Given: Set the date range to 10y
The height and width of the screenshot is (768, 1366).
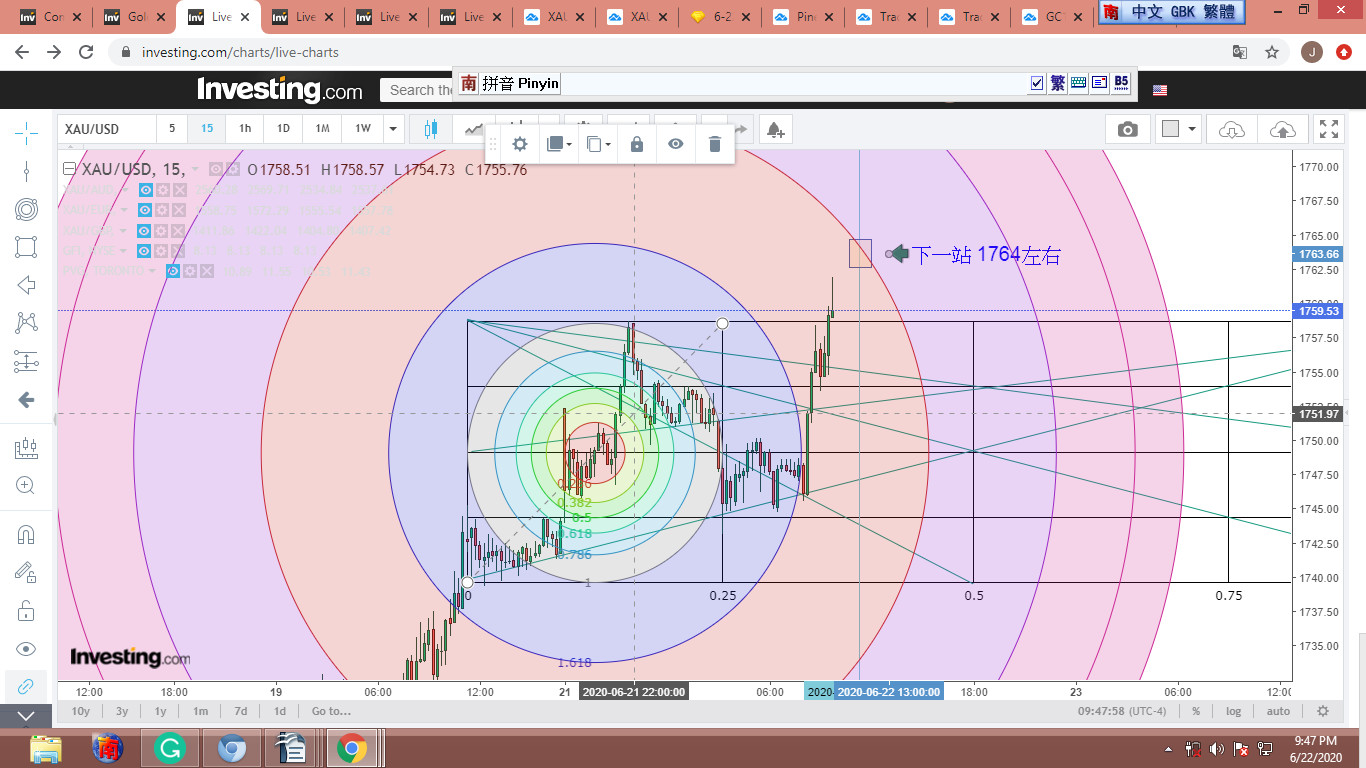Looking at the screenshot, I should [x=81, y=711].
